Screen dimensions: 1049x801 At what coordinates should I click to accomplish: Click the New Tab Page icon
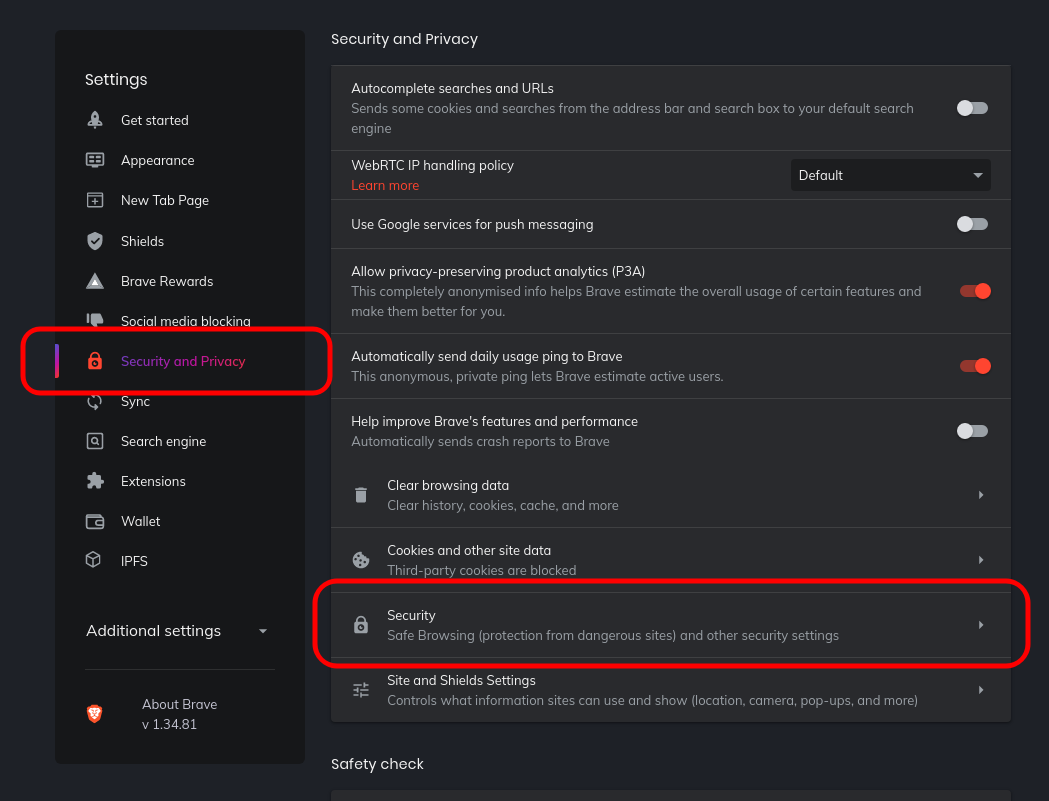tap(95, 200)
